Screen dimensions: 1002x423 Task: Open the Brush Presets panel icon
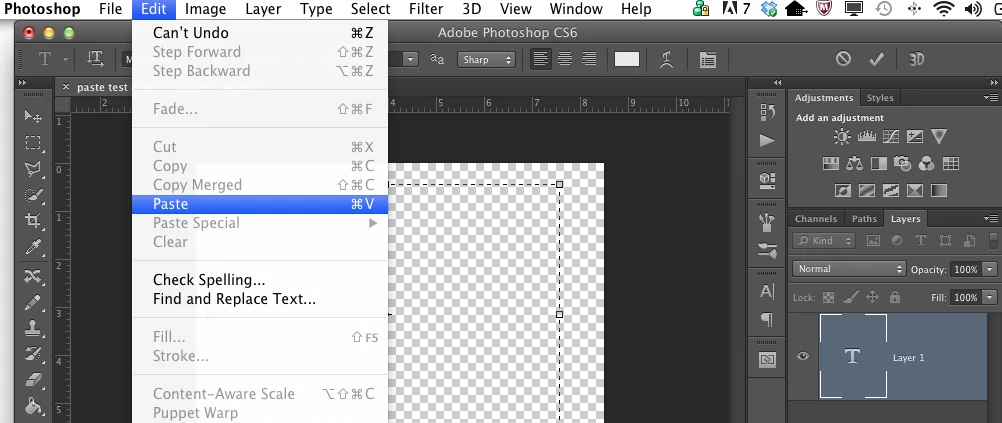click(767, 250)
